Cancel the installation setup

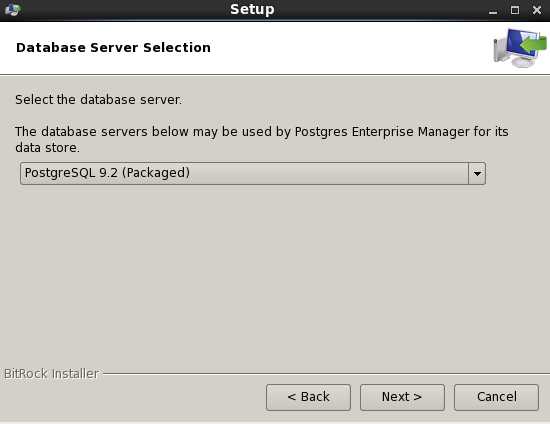[x=496, y=397]
